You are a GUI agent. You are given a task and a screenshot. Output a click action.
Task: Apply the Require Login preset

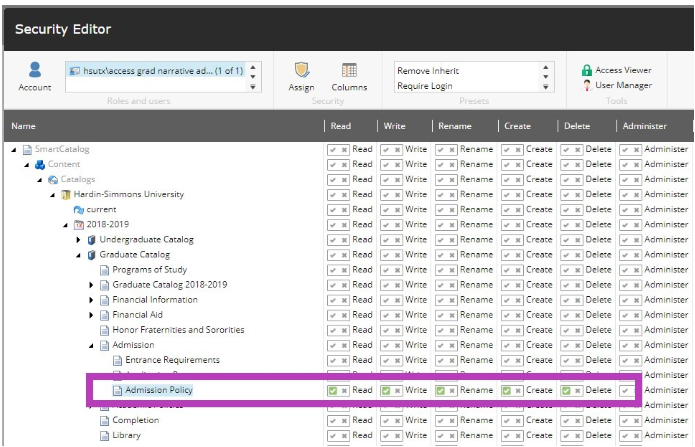425,86
